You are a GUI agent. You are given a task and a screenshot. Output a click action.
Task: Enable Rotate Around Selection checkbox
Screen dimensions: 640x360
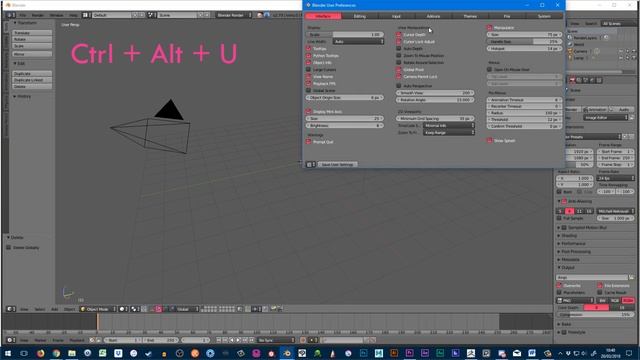coord(399,62)
